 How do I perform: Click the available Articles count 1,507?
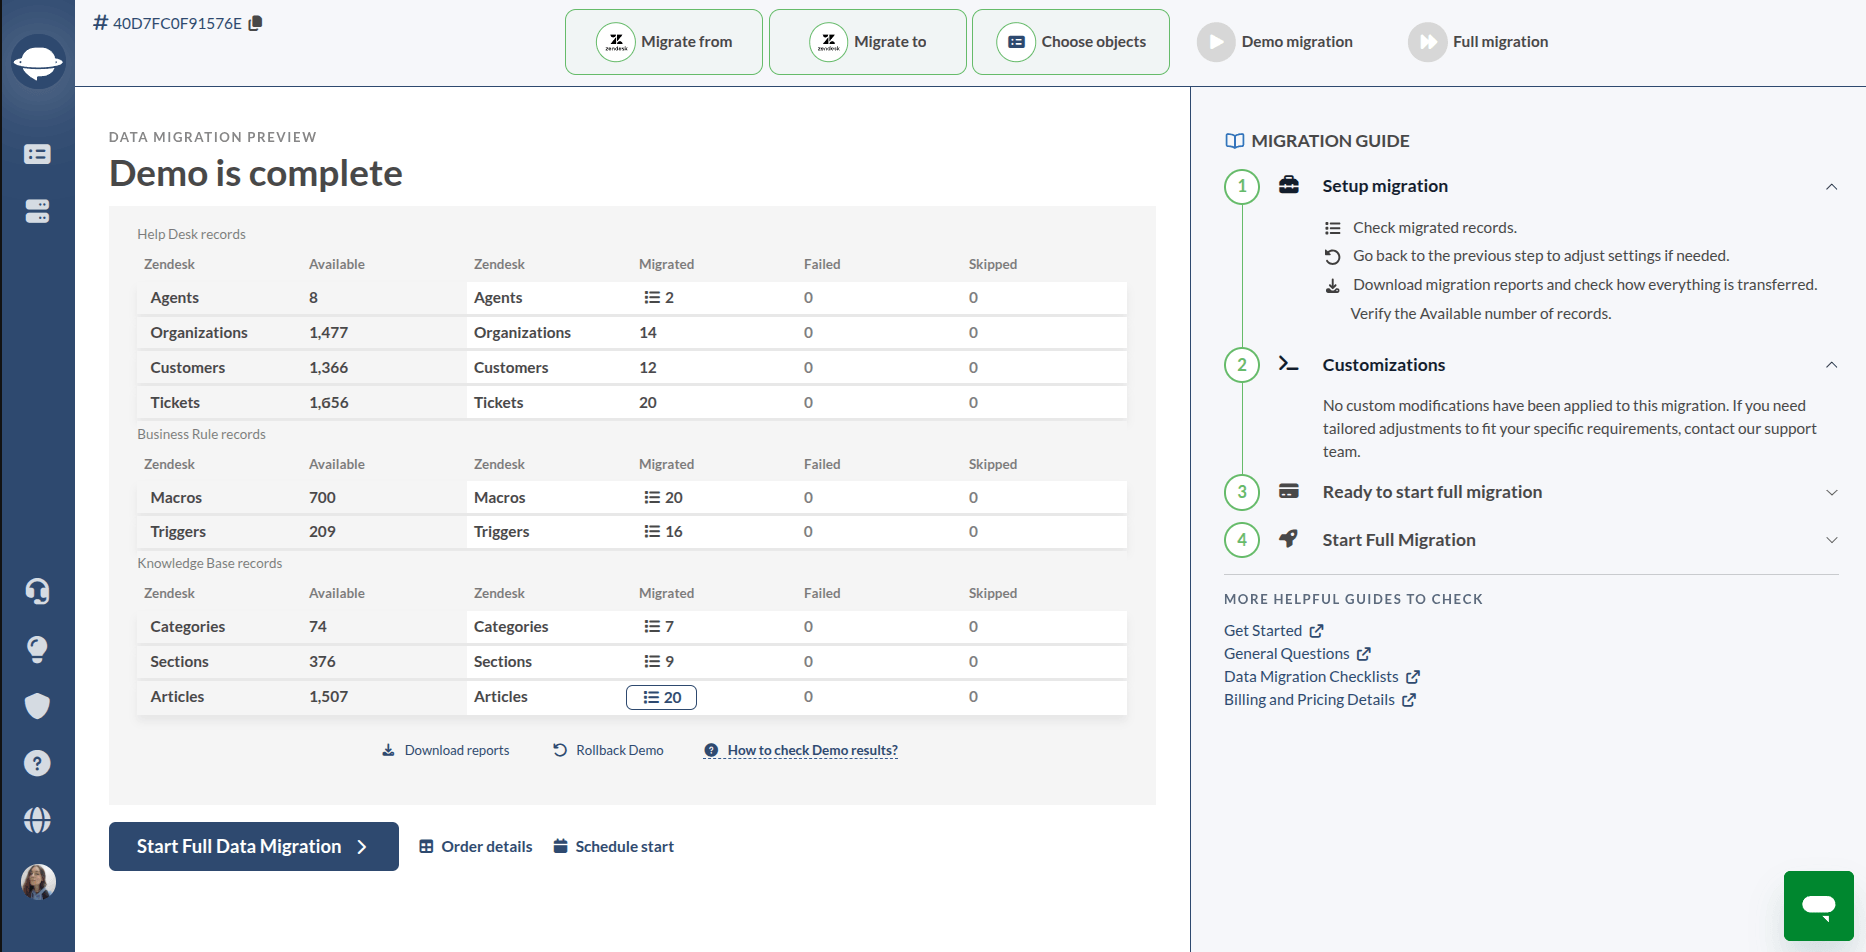(x=329, y=697)
